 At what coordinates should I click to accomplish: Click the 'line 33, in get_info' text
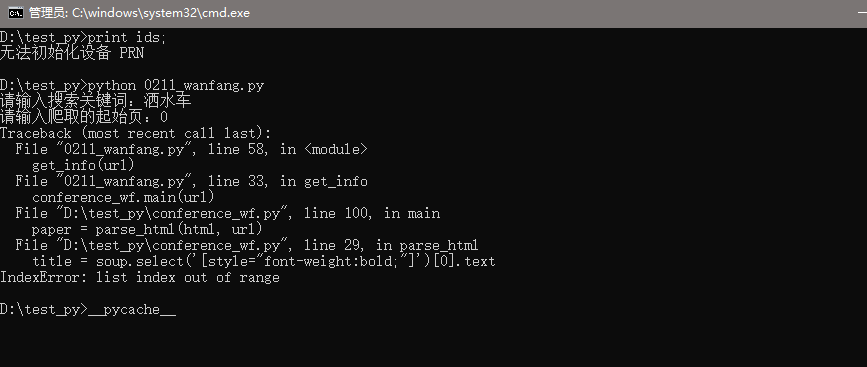(x=287, y=181)
